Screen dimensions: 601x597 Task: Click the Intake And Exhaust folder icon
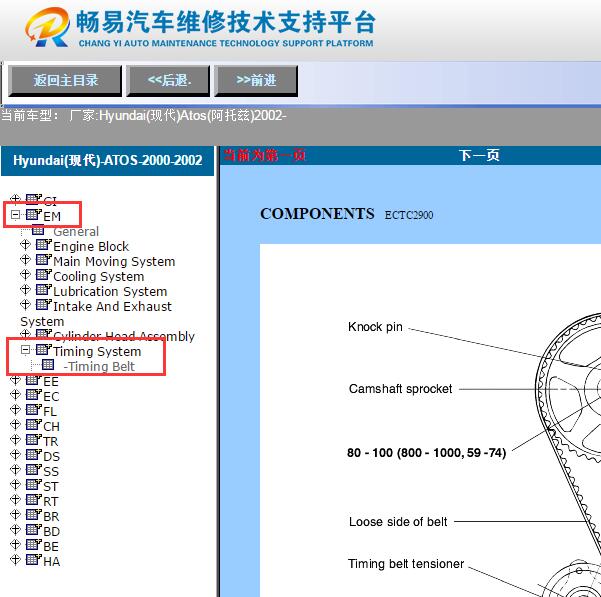click(43, 304)
